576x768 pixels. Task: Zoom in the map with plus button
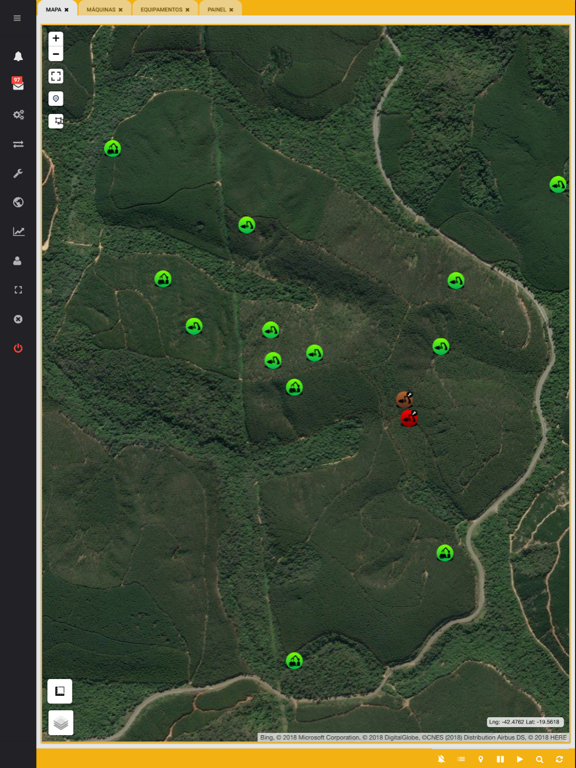tap(56, 38)
